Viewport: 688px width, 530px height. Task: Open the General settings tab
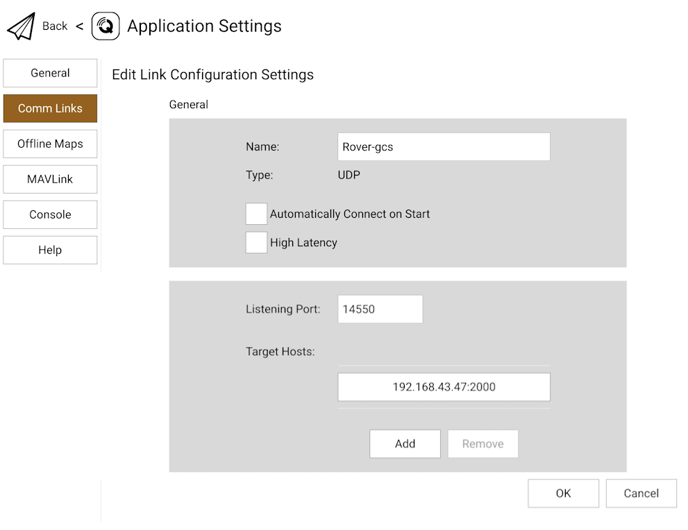point(50,73)
